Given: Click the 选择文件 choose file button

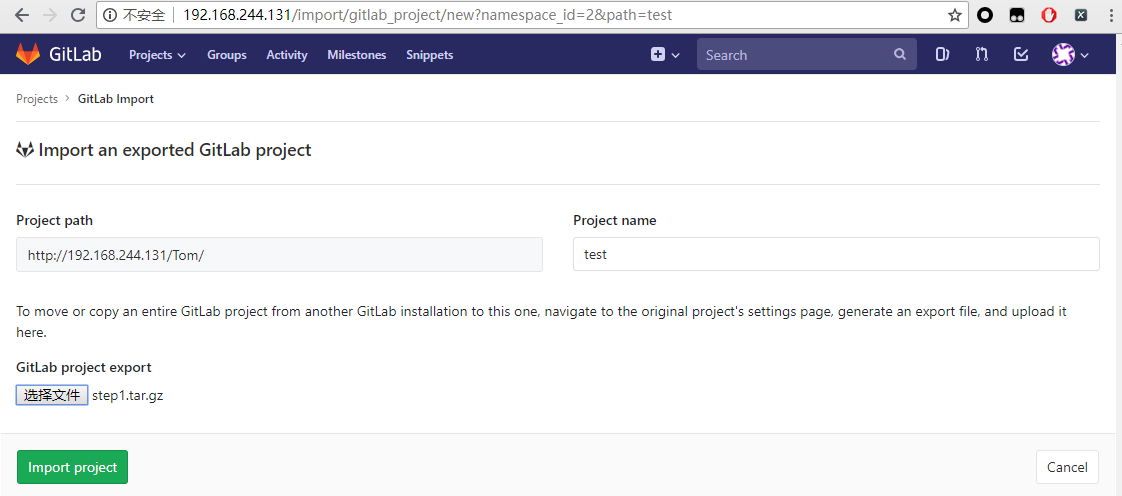Looking at the screenshot, I should click(x=52, y=395).
